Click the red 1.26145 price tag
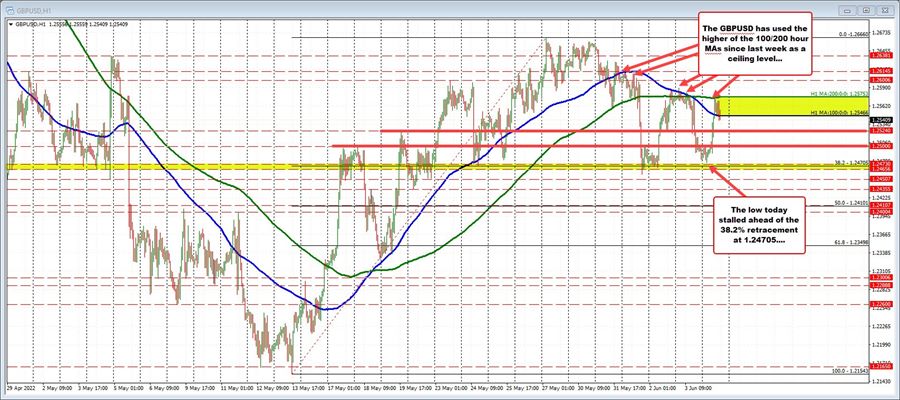Viewport: 900px width, 400px height. pos(881,71)
